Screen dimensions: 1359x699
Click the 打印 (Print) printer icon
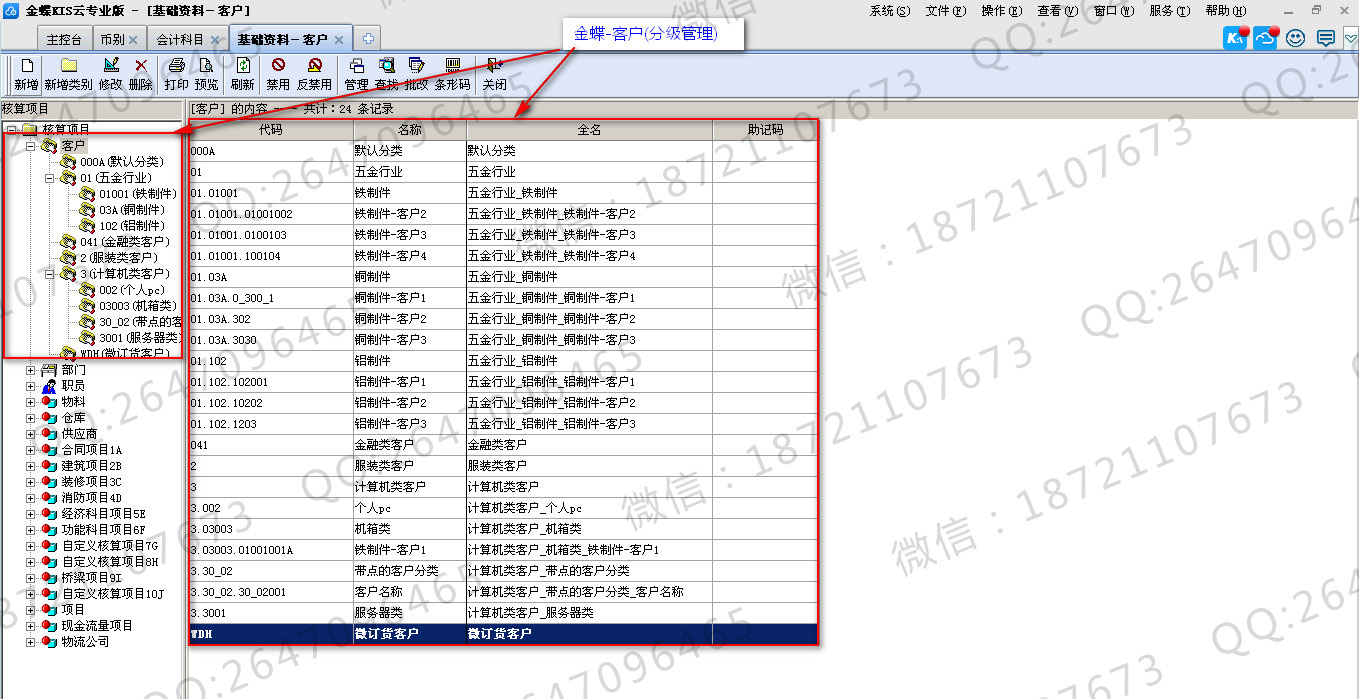[176, 67]
